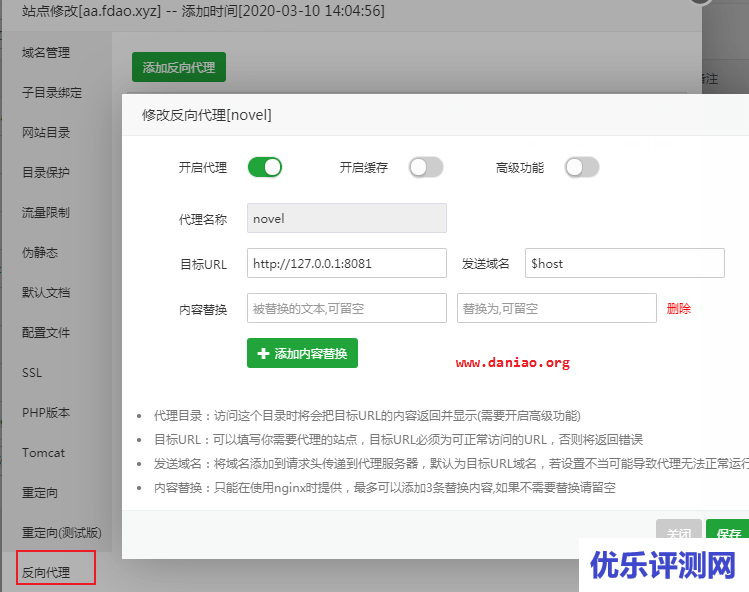Click the 目标URL input field
The image size is (749, 592).
(x=346, y=263)
